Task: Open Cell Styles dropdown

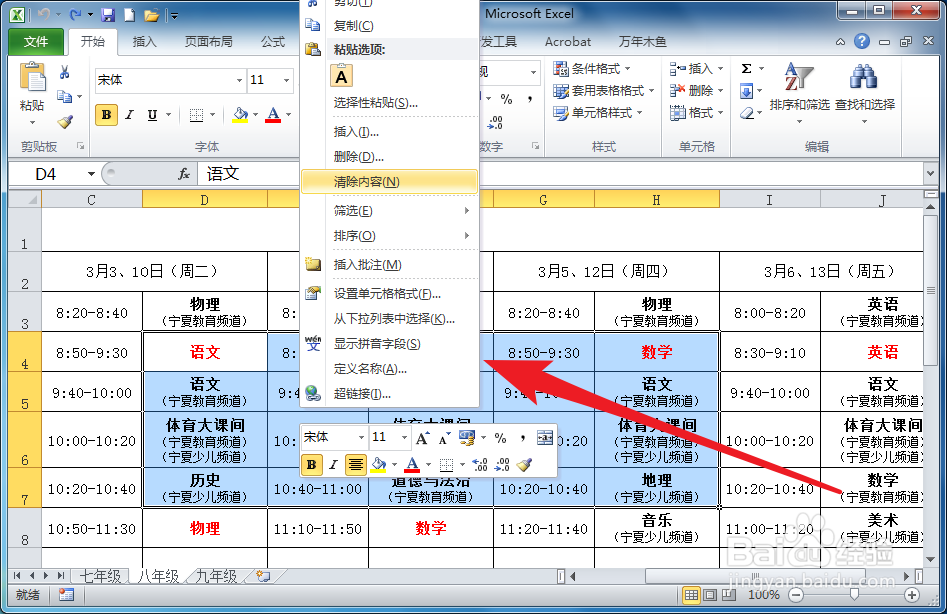Action: click(598, 113)
